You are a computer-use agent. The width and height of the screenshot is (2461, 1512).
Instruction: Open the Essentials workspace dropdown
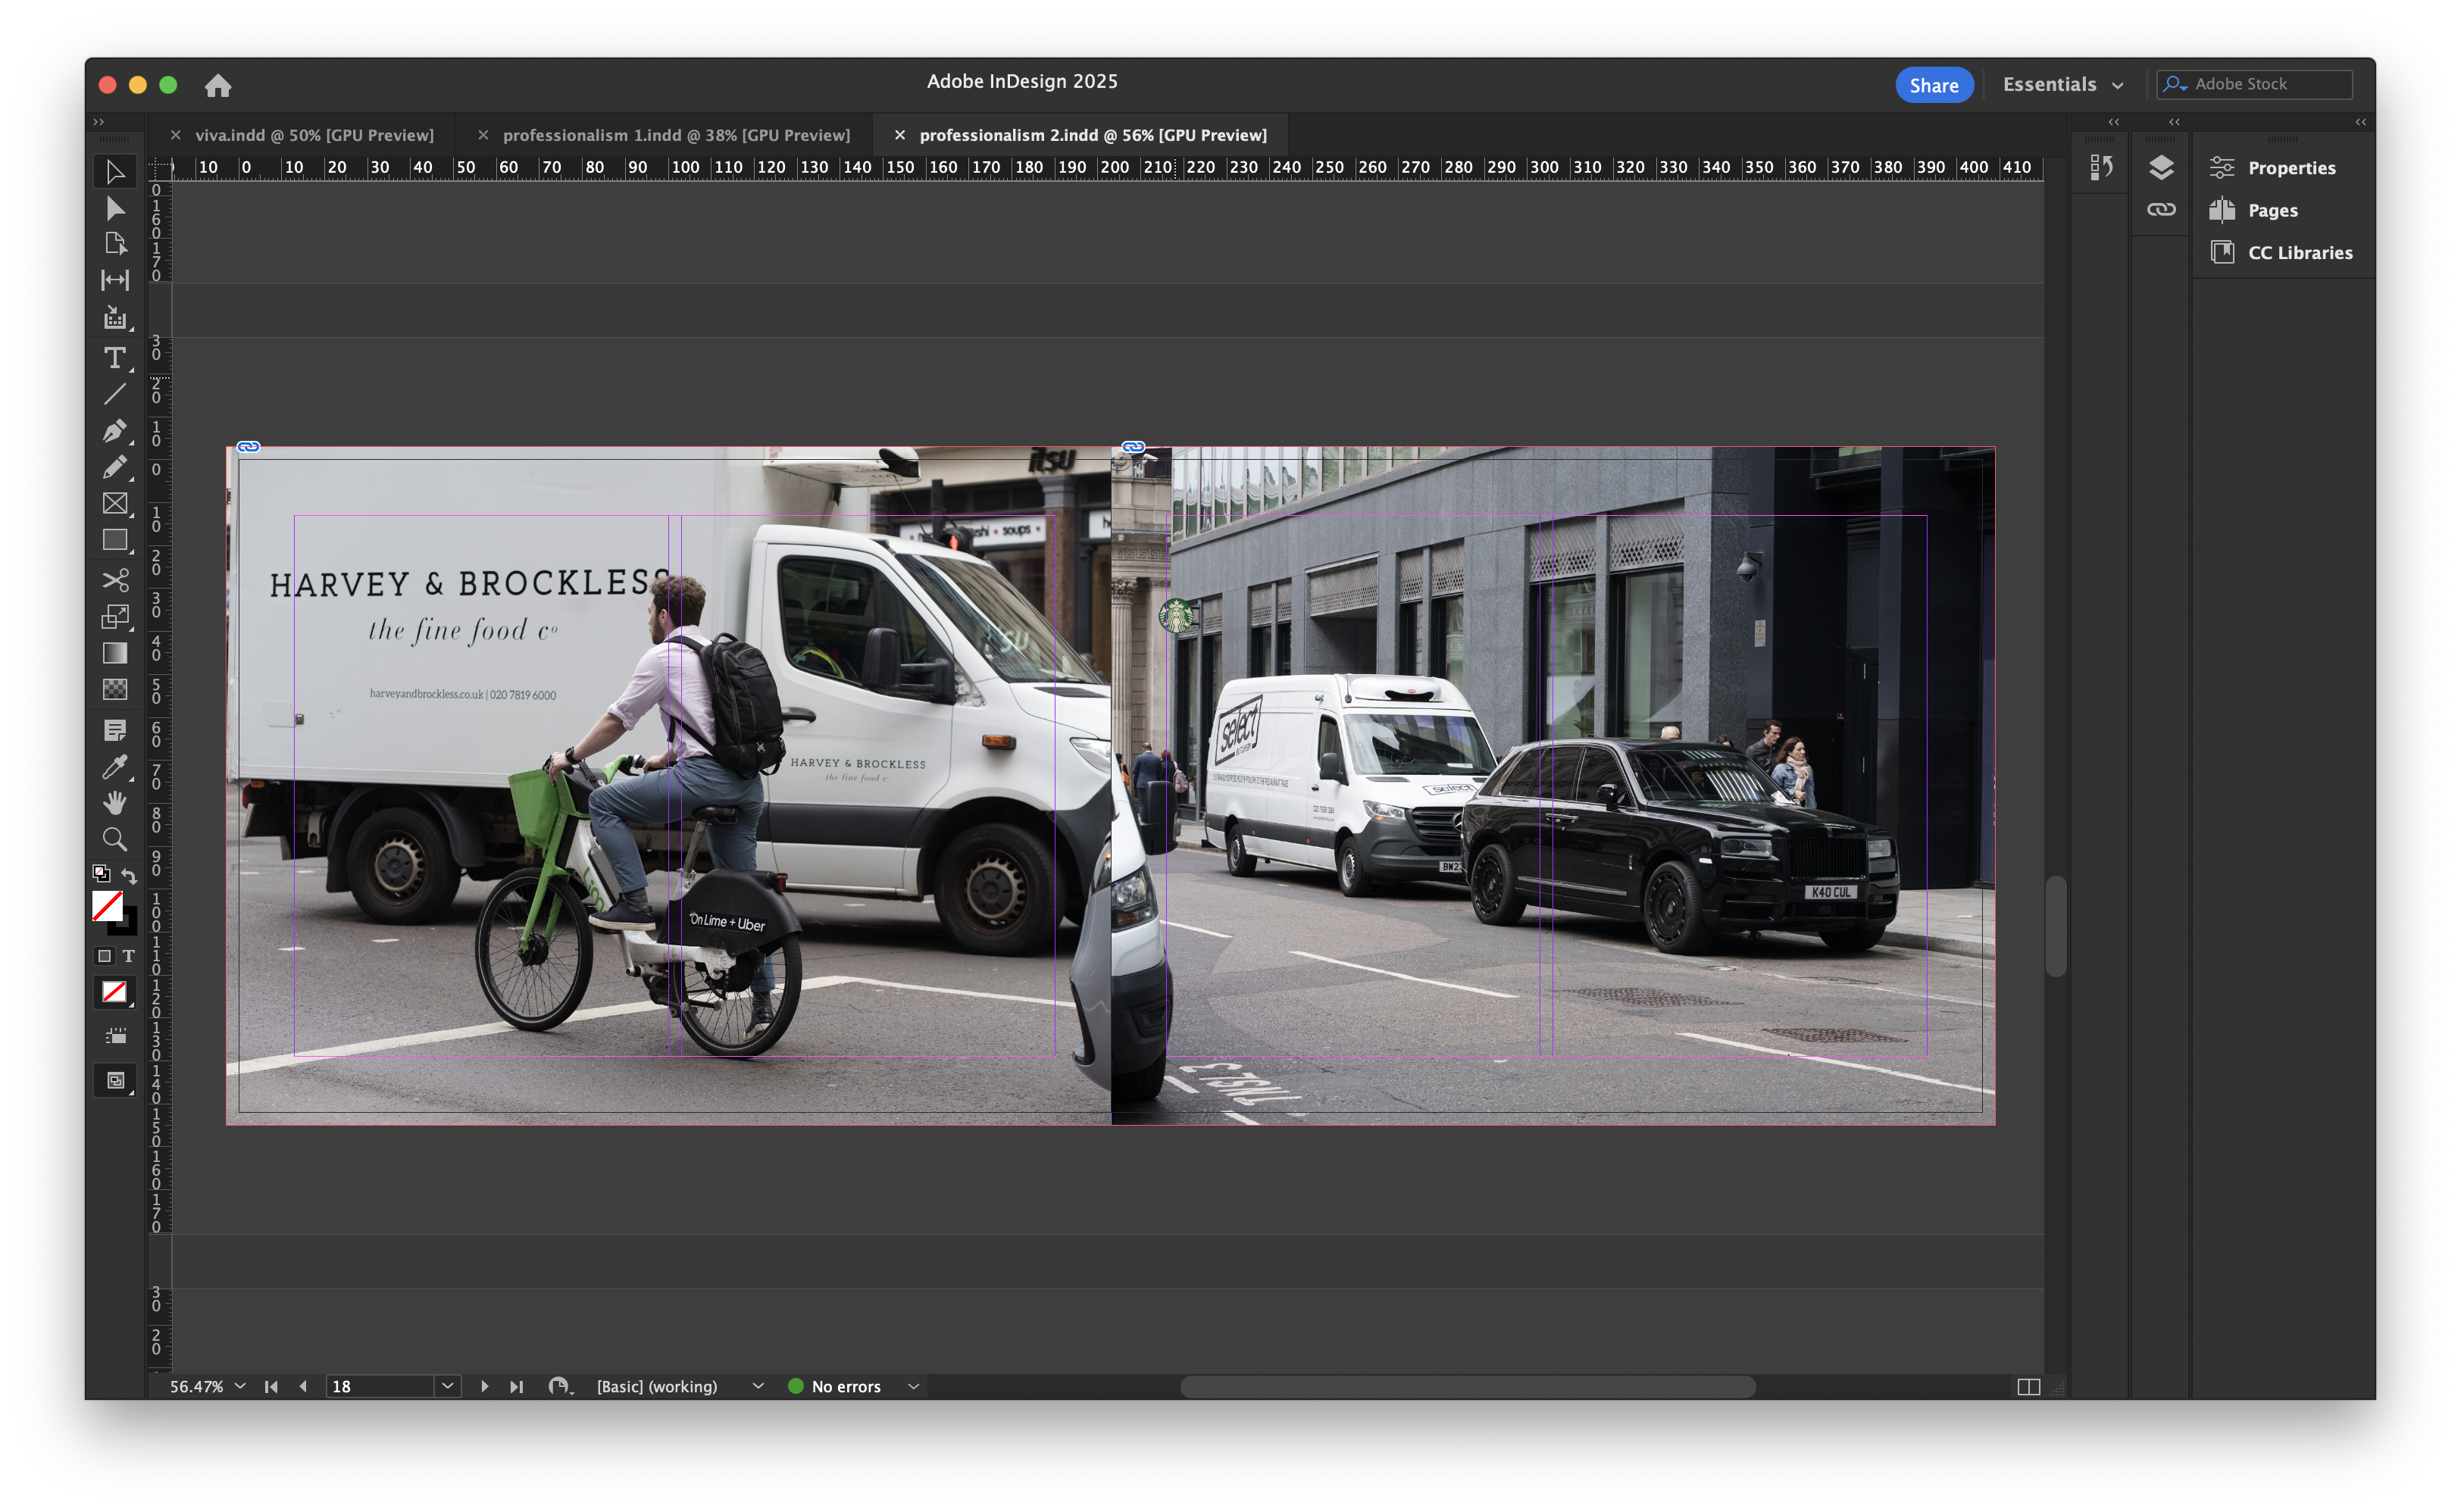2062,85
